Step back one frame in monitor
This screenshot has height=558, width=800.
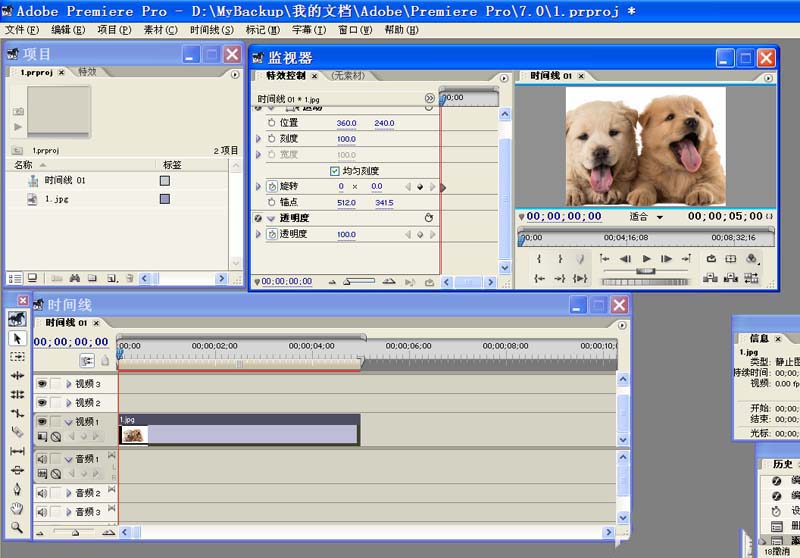coord(626,259)
